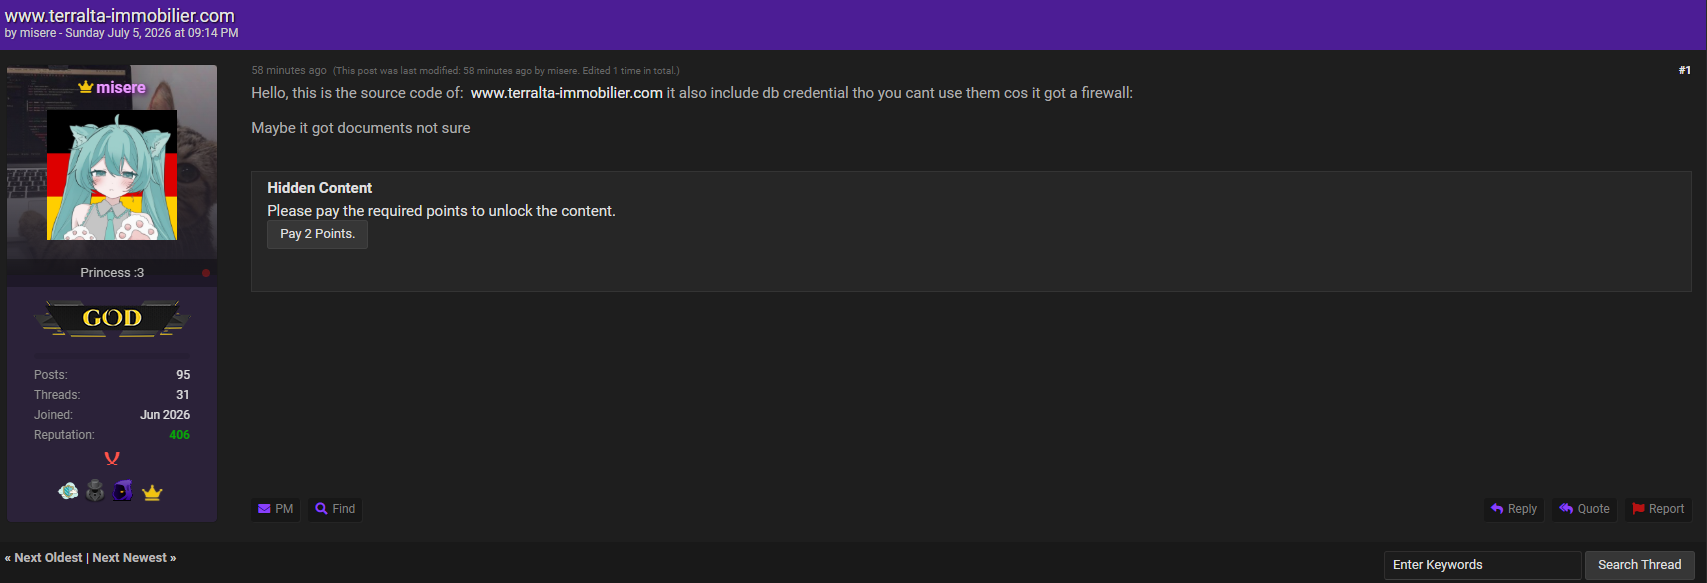Open the www.terralta-immobilier.com link in post
Screen dimensions: 1707x583
click(x=567, y=93)
